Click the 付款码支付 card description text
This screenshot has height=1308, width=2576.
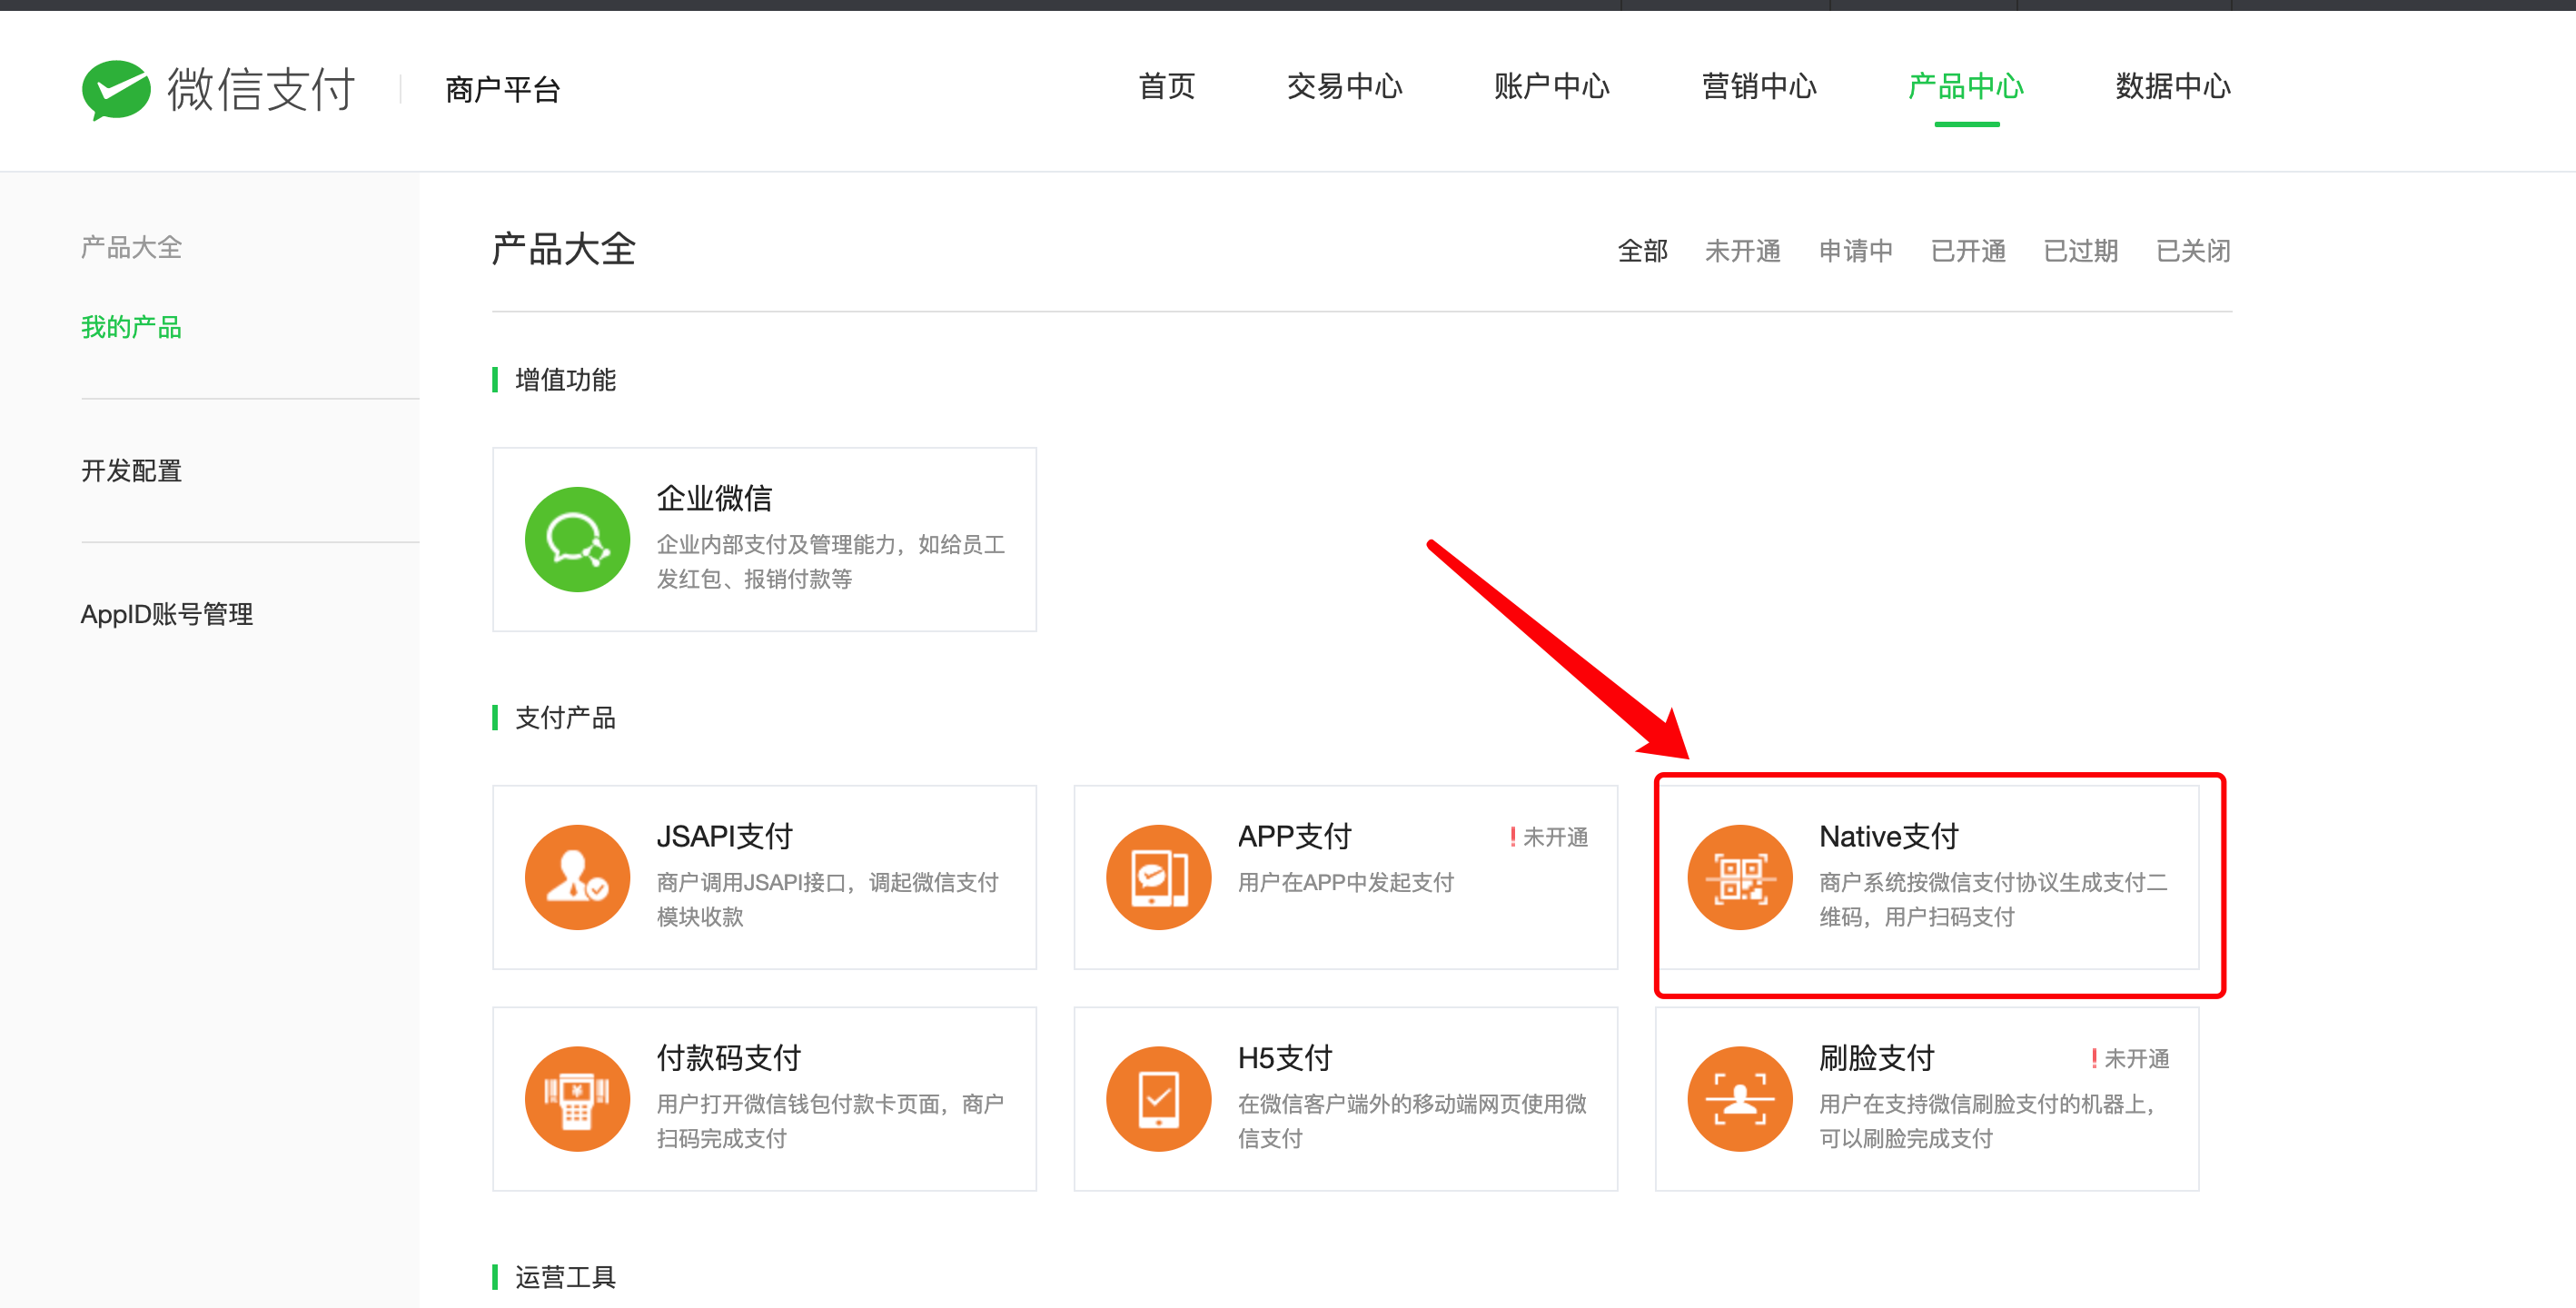click(831, 1122)
